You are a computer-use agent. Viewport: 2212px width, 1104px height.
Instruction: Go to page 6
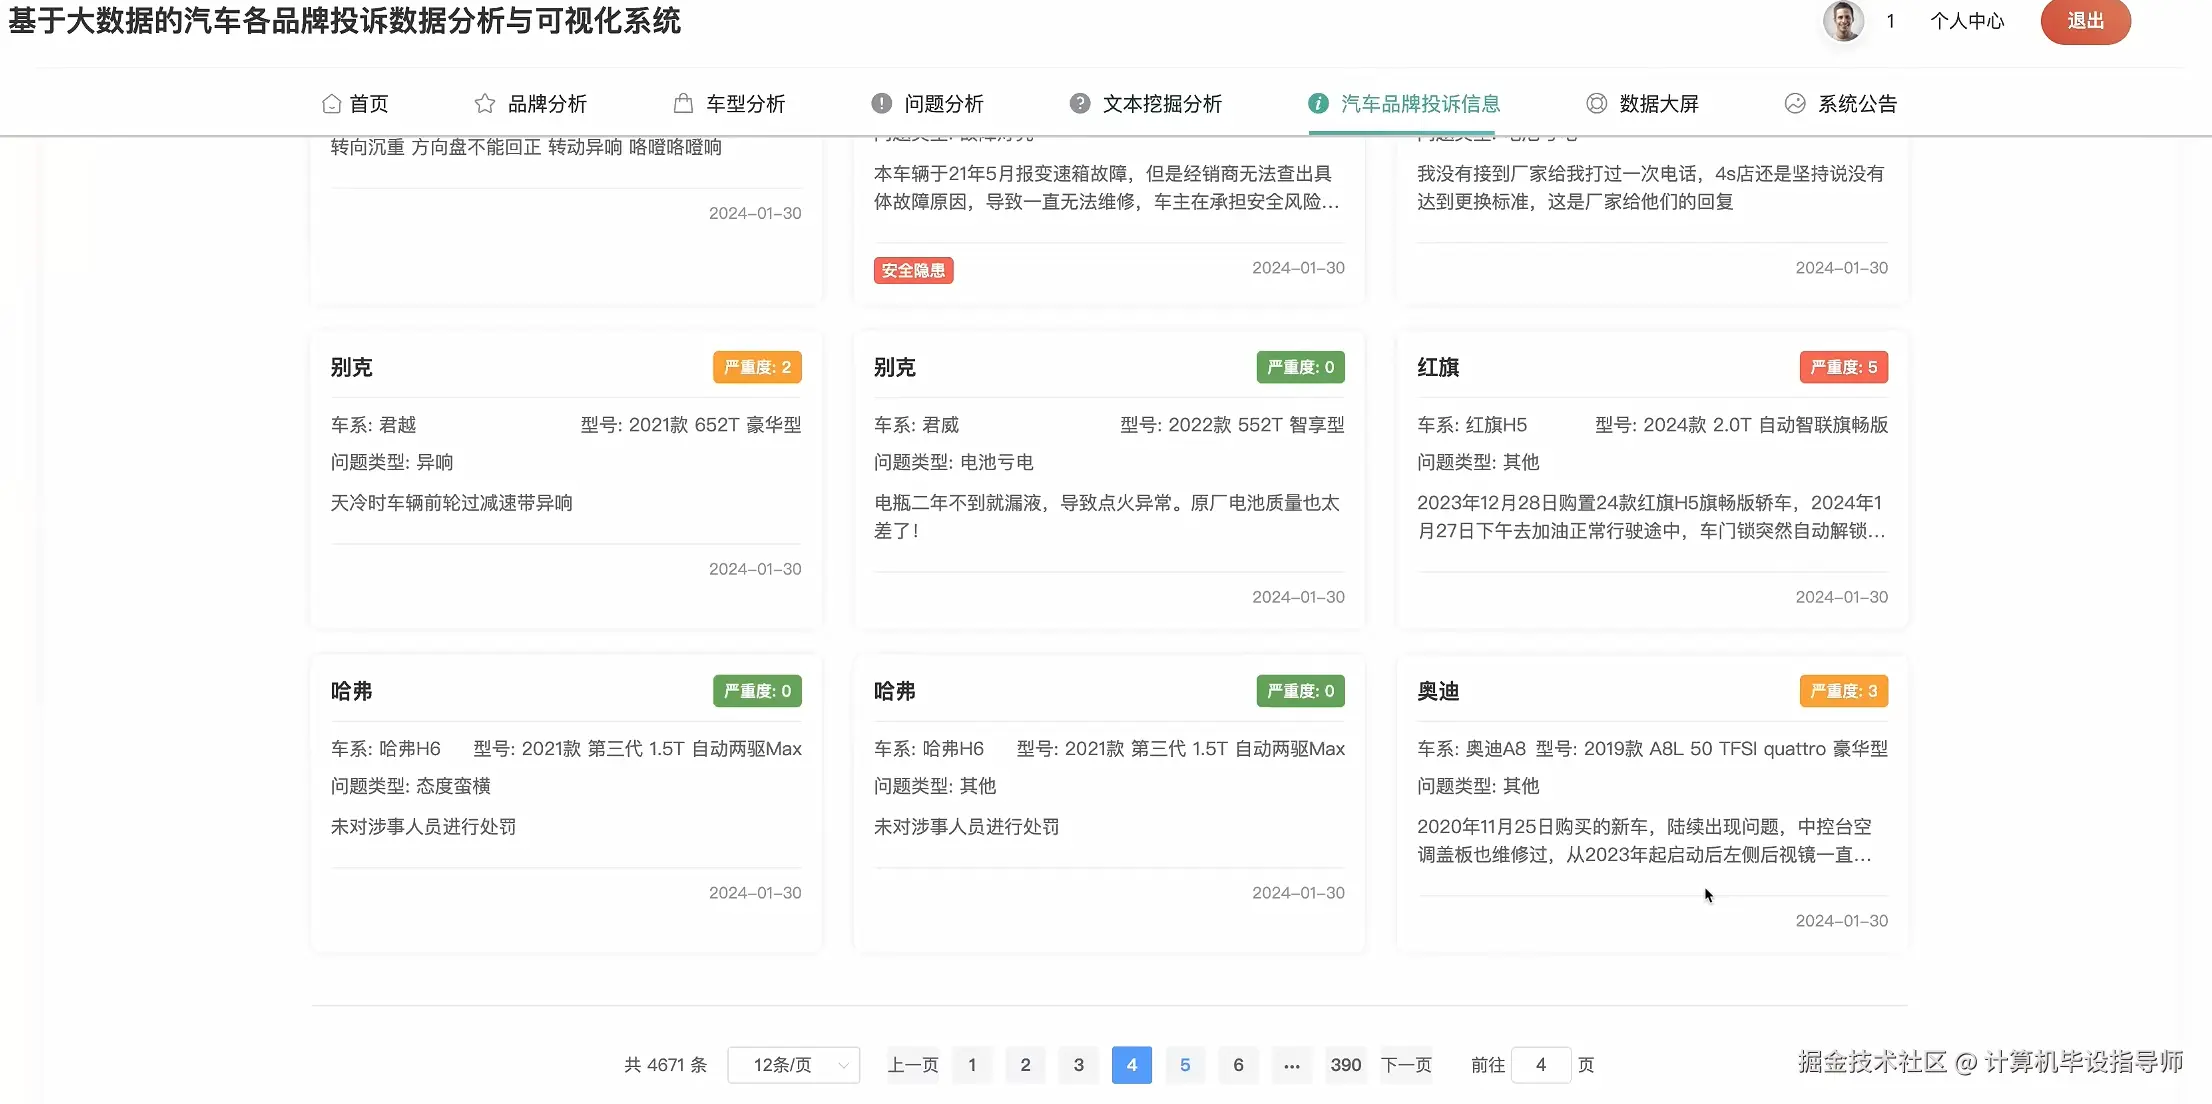1238,1065
